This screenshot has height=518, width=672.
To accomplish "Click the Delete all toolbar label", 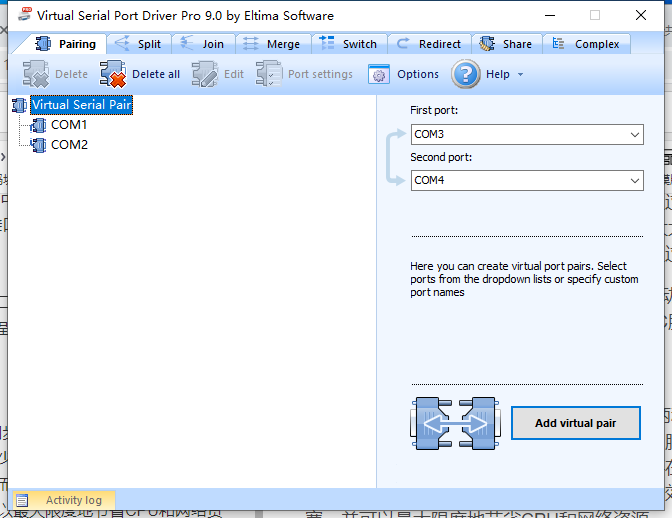I will pyautogui.click(x=156, y=74).
